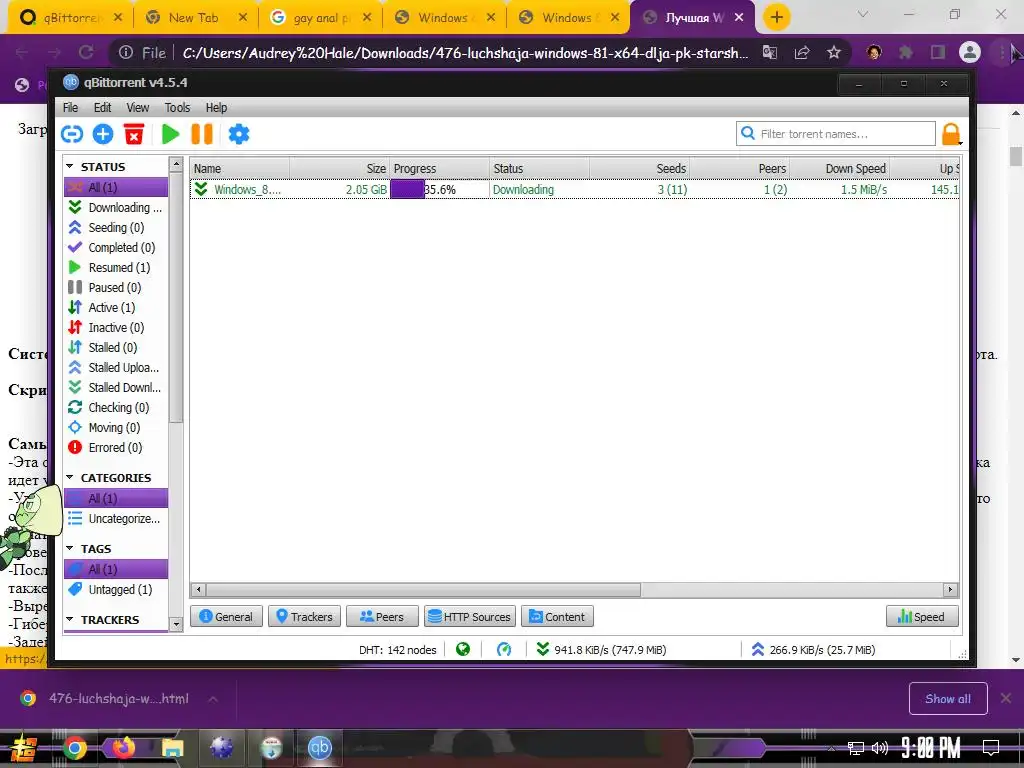Select the Inactive (0) filter
1024x768 pixels.
click(116, 328)
